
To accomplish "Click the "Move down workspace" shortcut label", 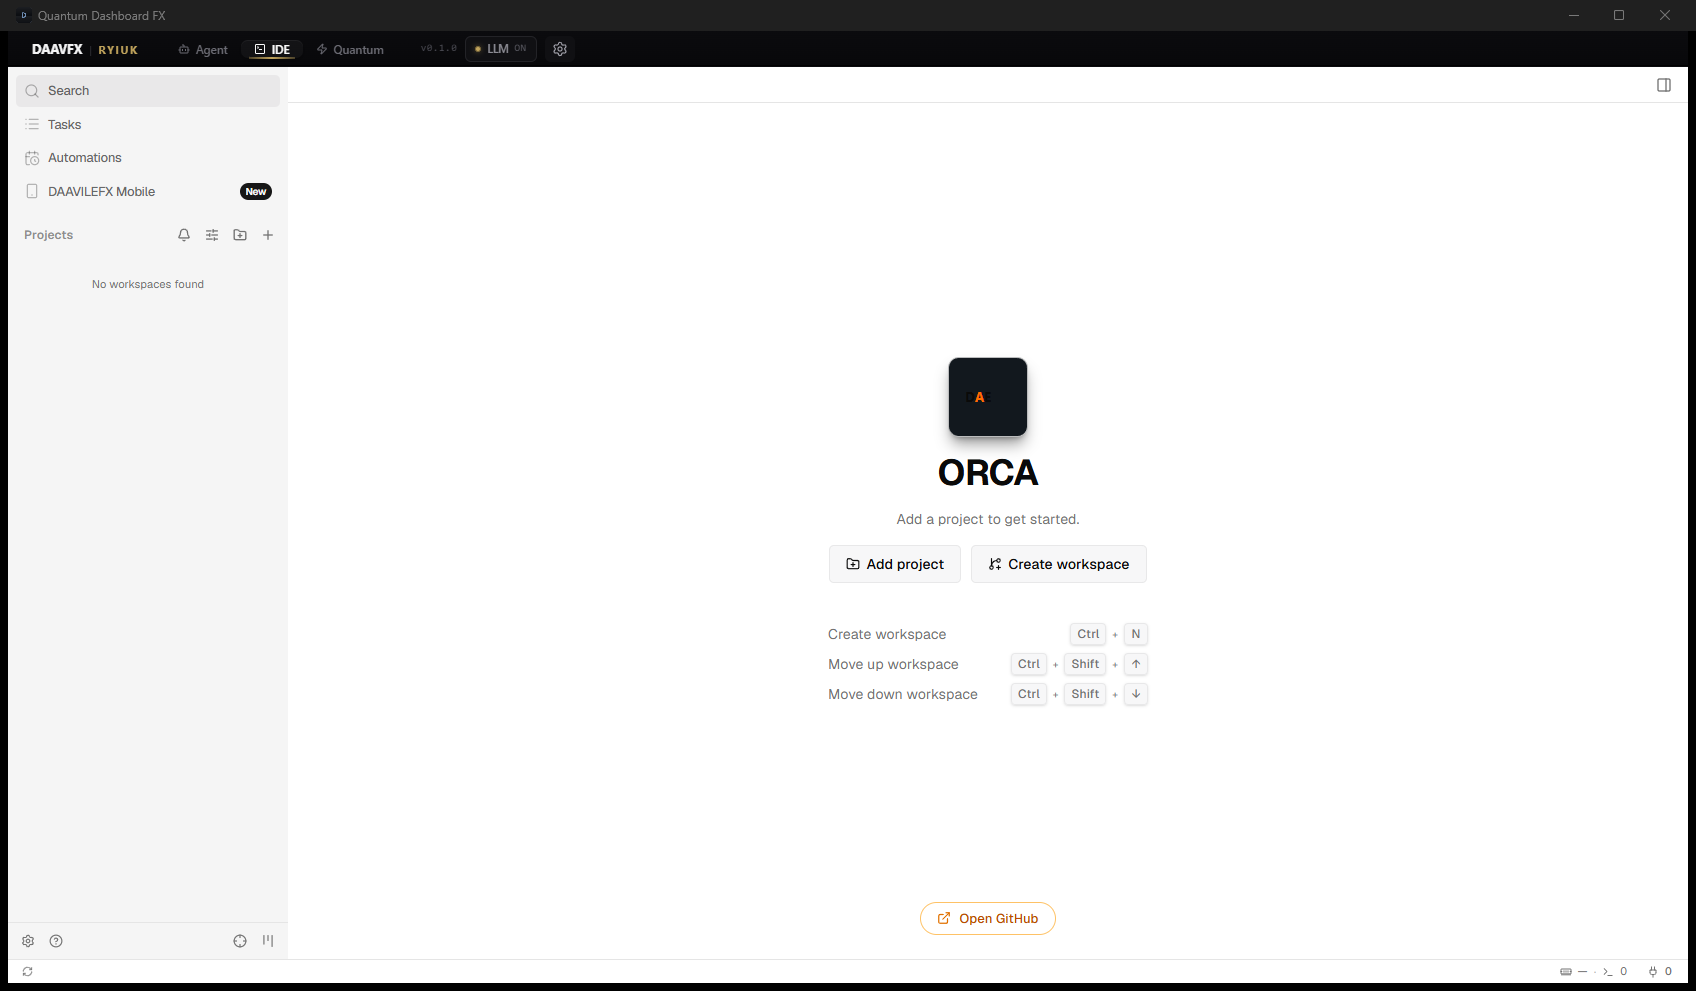I will pyautogui.click(x=903, y=694).
